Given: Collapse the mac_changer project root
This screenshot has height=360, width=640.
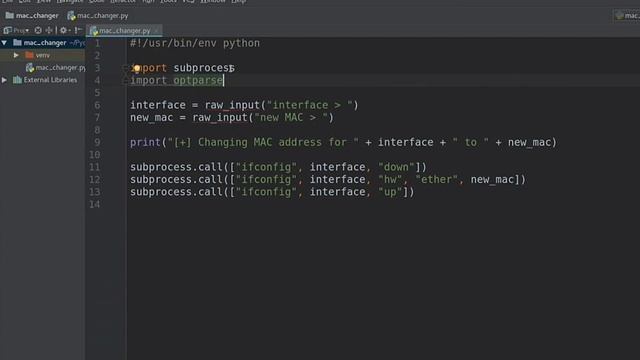Looking at the screenshot, I should [4, 42].
